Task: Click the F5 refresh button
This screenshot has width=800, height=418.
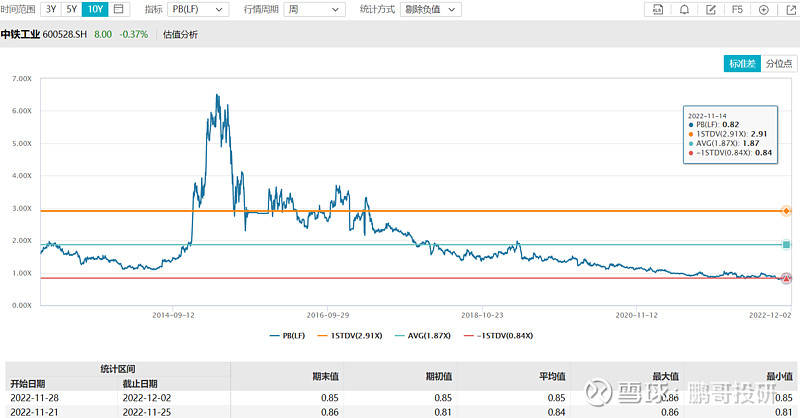Action: (737, 9)
